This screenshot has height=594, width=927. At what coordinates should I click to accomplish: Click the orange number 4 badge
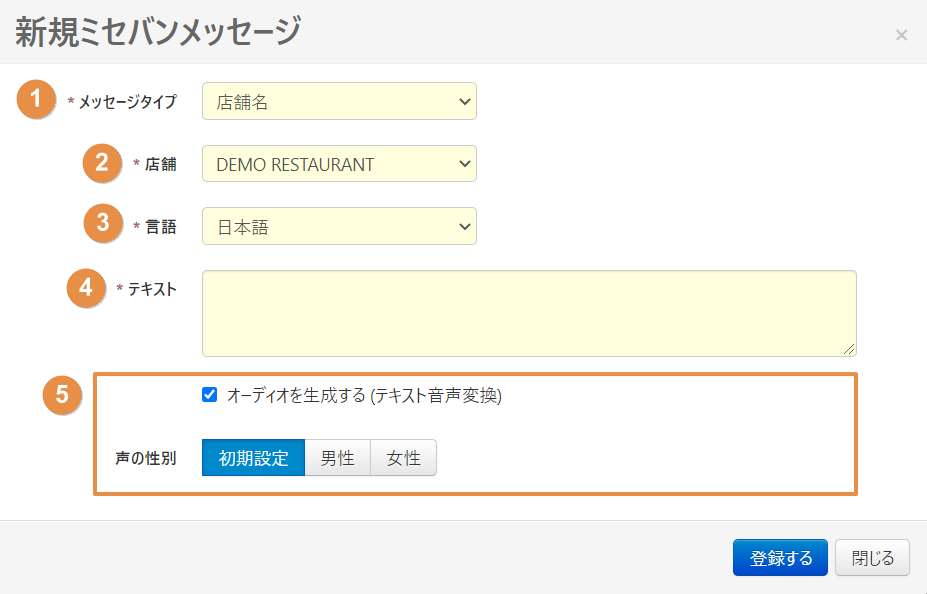(x=87, y=288)
